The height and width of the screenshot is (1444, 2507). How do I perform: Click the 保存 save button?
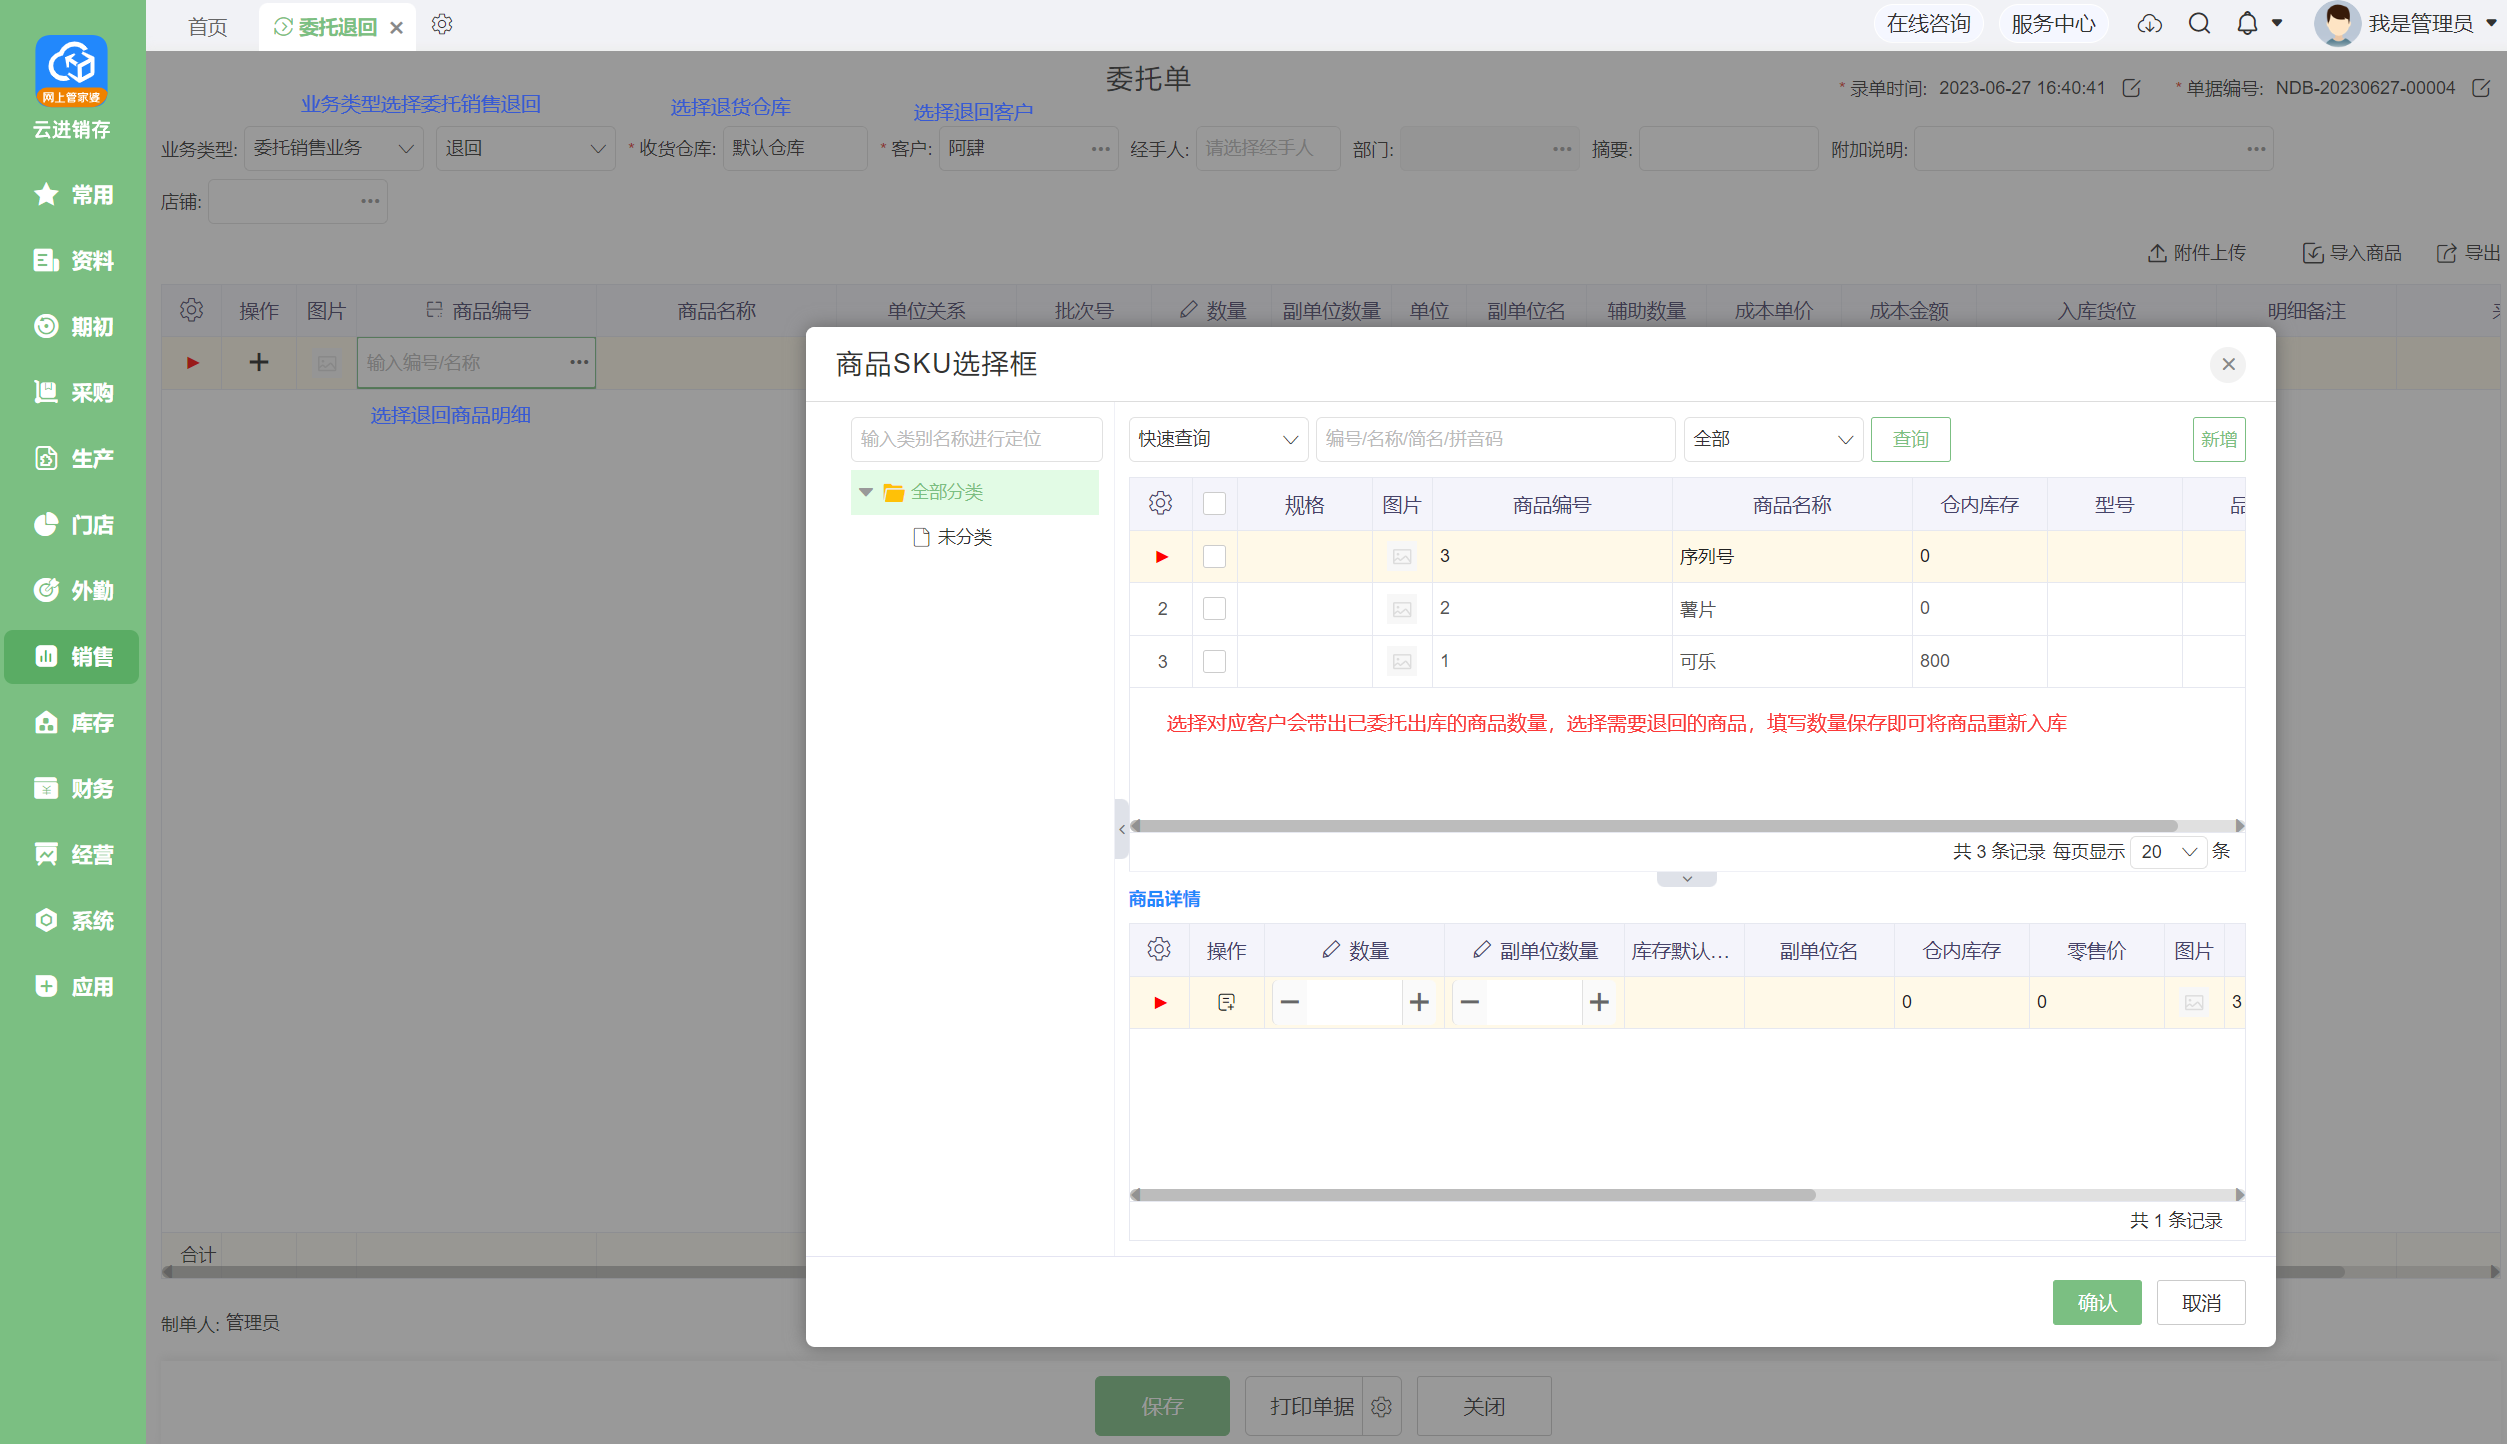point(1162,1406)
